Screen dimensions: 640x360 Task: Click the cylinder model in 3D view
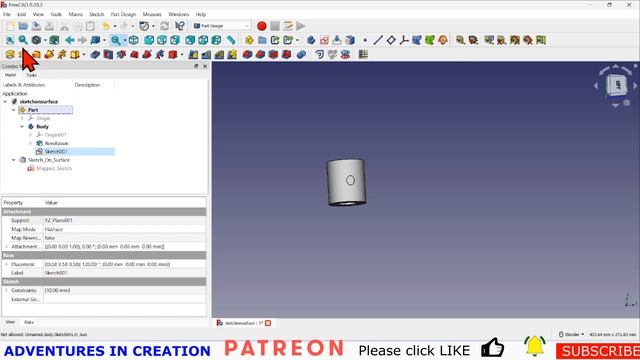pyautogui.click(x=346, y=182)
